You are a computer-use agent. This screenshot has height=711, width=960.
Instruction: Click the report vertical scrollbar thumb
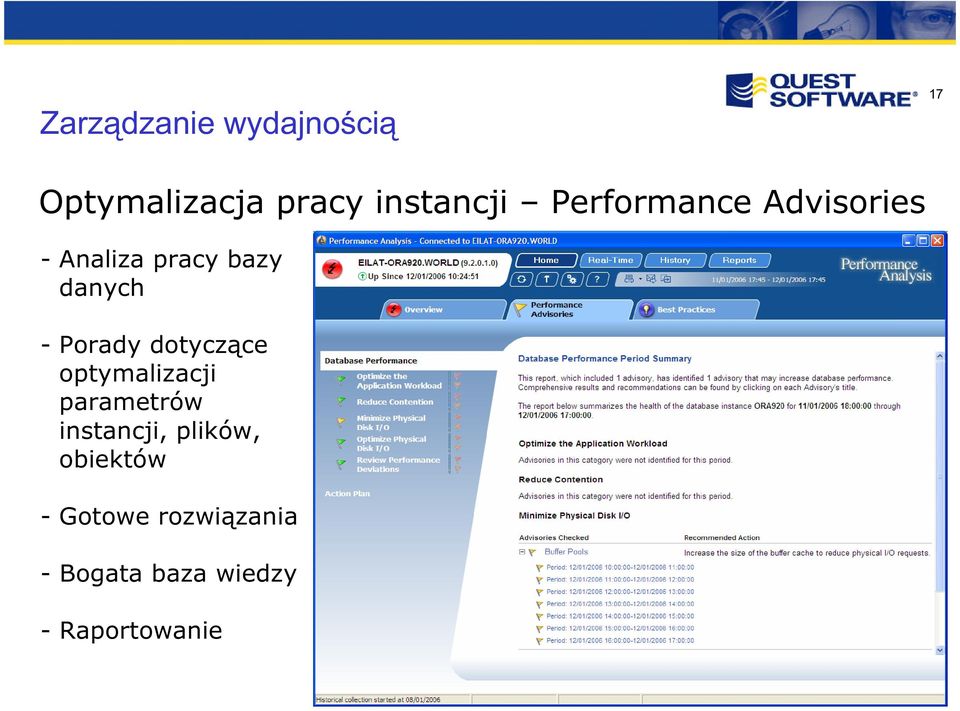pos(940,476)
